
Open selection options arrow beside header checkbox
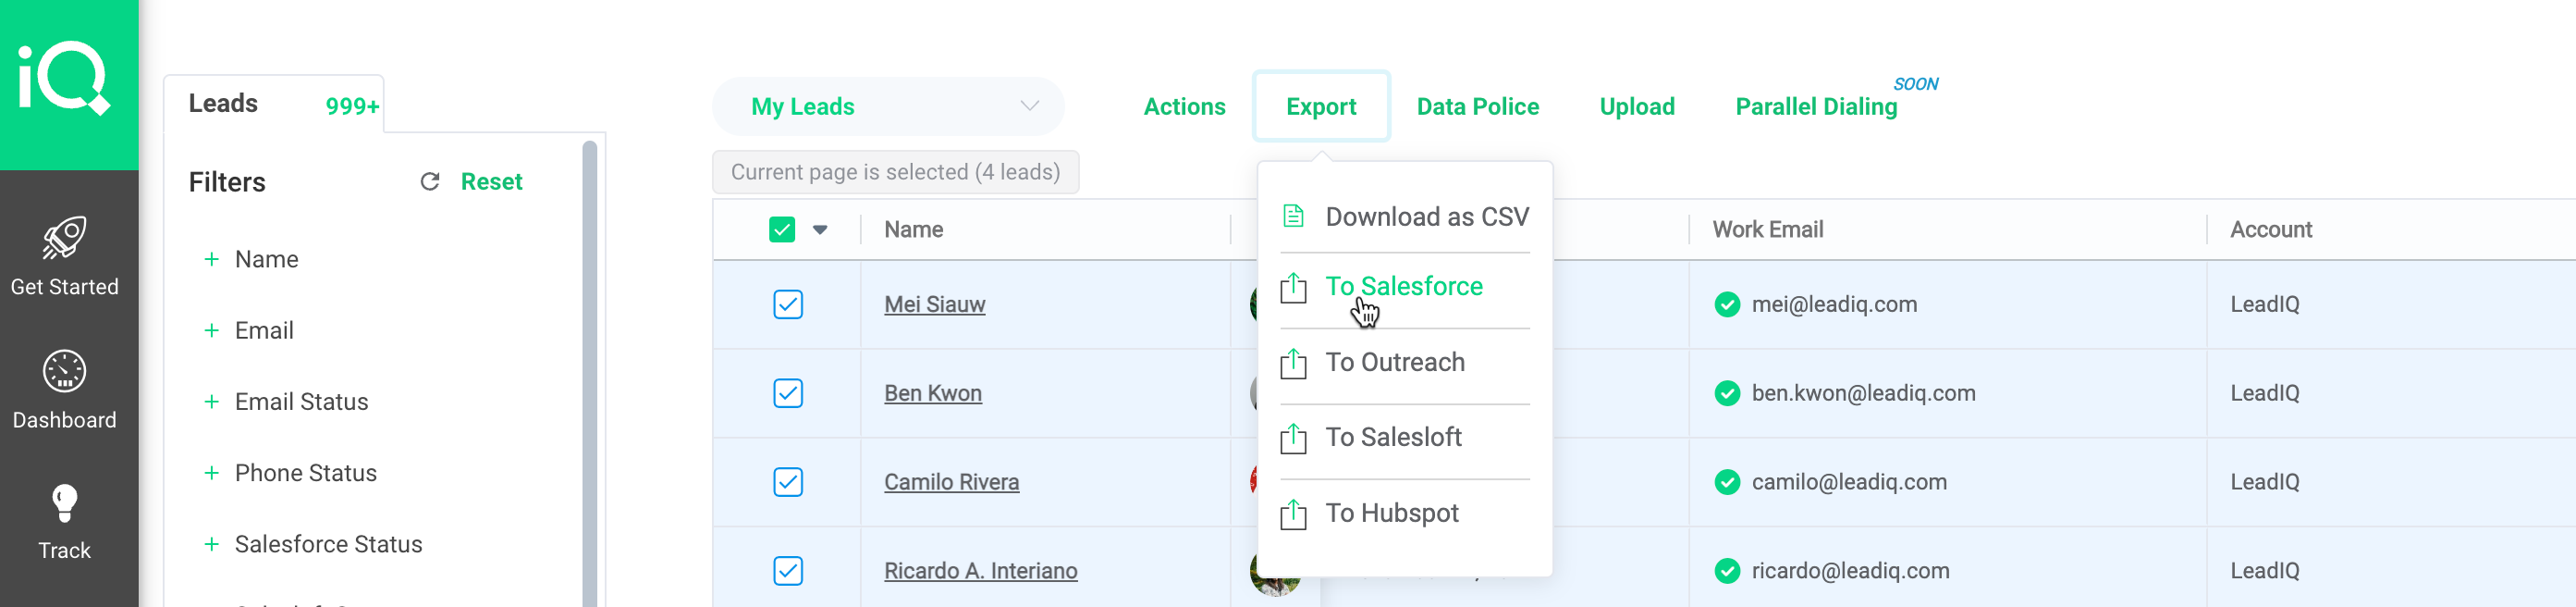[820, 230]
